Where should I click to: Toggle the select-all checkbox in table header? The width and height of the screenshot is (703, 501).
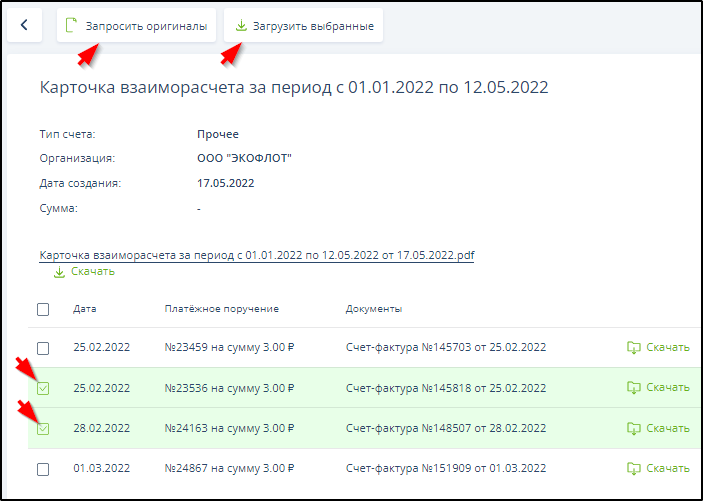(43, 309)
